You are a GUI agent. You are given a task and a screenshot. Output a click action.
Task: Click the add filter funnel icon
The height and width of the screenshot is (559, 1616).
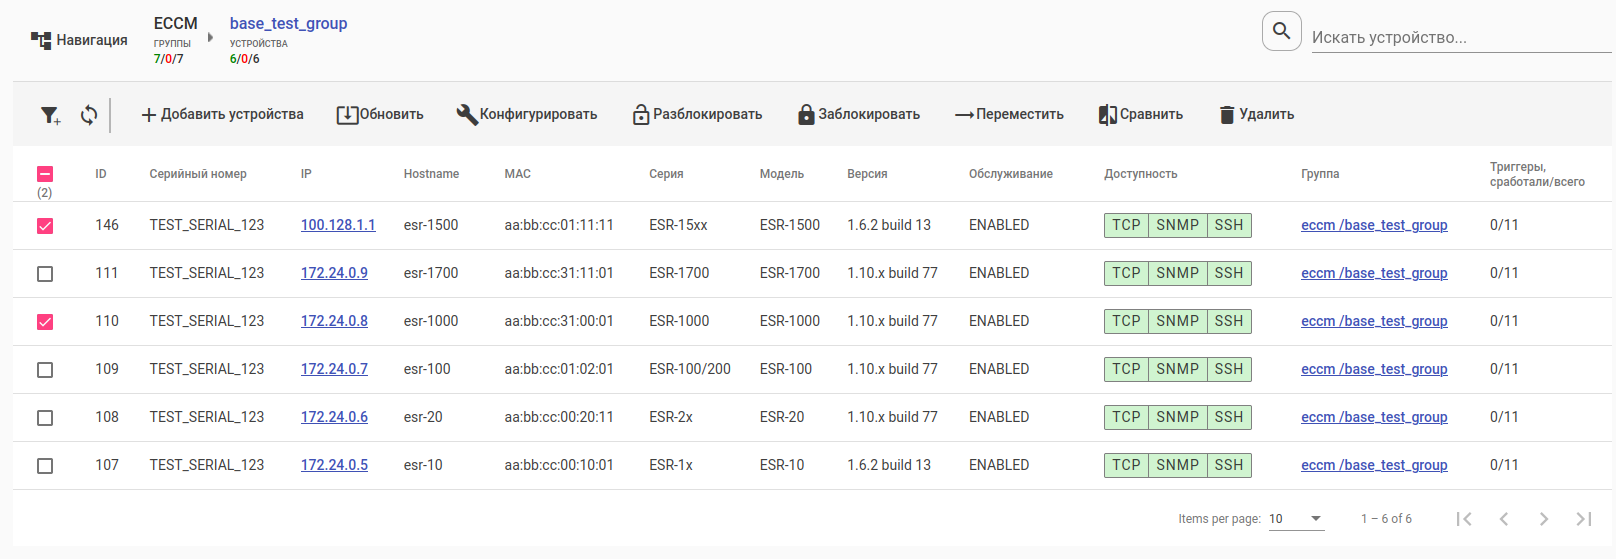(50, 115)
